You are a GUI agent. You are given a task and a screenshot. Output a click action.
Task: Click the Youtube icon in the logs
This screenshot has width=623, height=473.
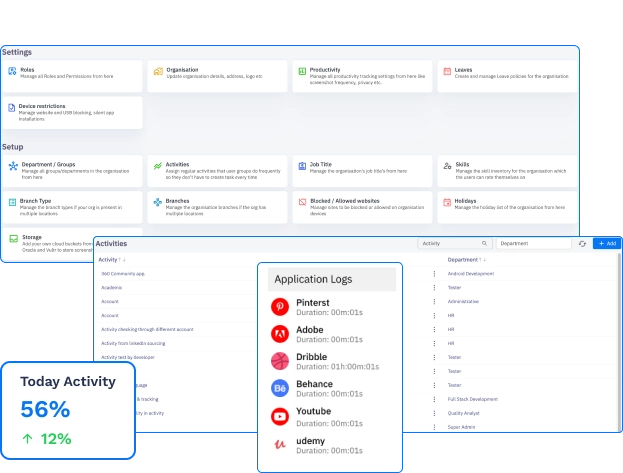click(x=280, y=415)
